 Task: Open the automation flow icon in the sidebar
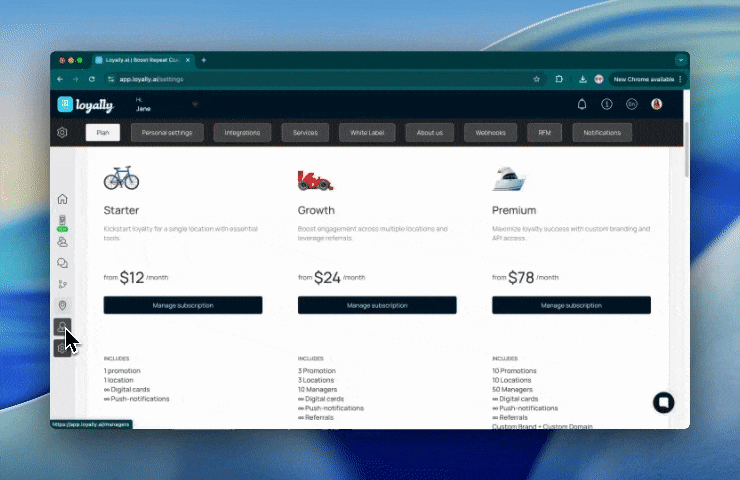click(x=62, y=284)
